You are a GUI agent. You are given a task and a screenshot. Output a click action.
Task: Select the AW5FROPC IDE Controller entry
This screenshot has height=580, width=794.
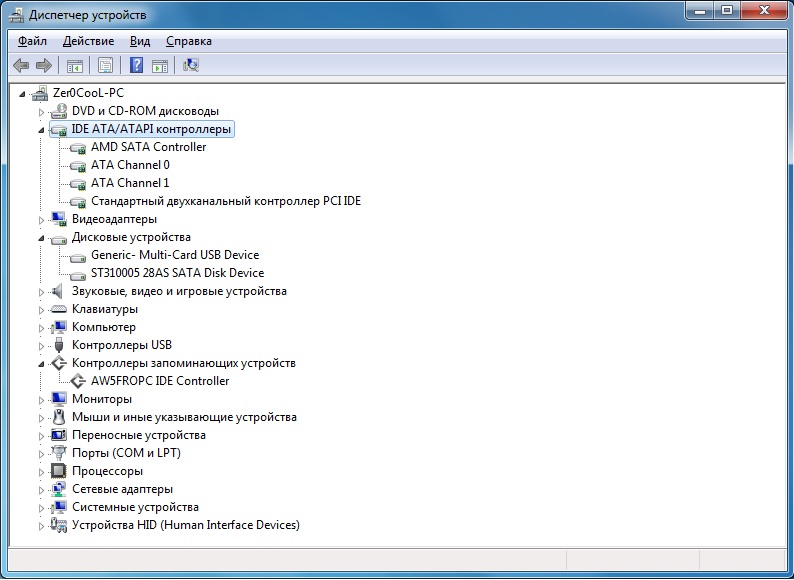160,381
